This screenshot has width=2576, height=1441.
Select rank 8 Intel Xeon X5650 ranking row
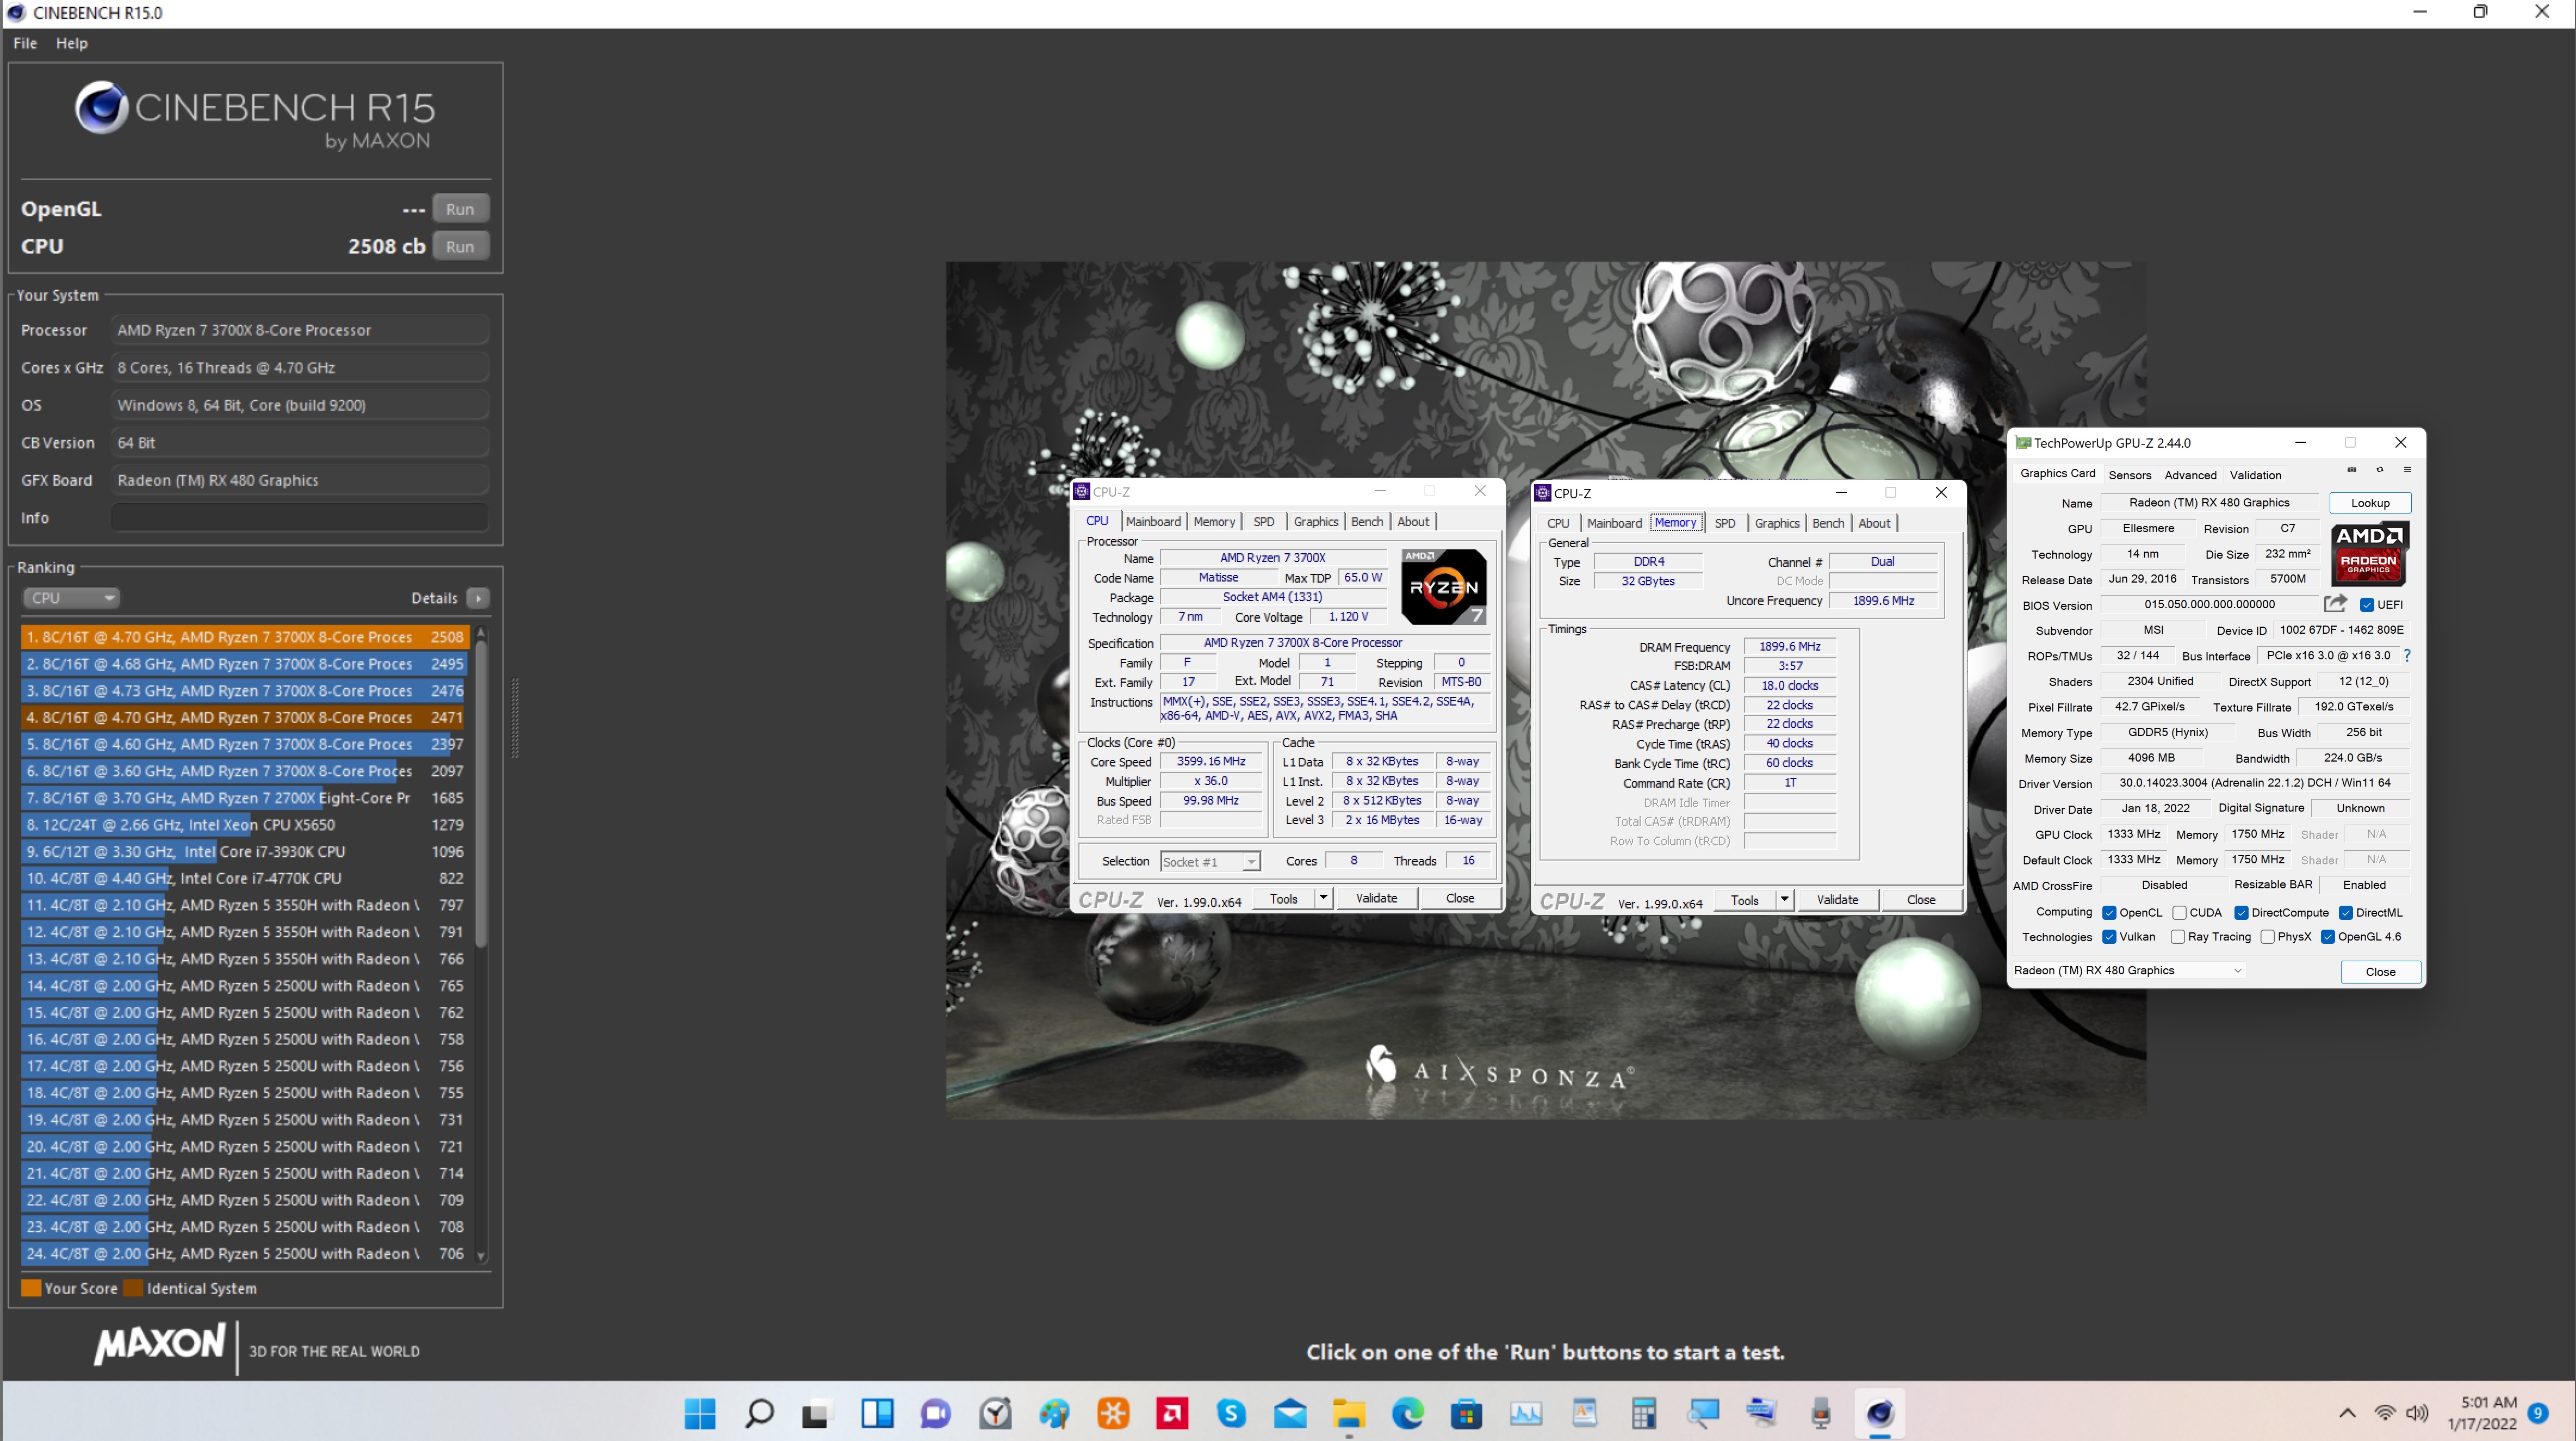click(x=245, y=825)
